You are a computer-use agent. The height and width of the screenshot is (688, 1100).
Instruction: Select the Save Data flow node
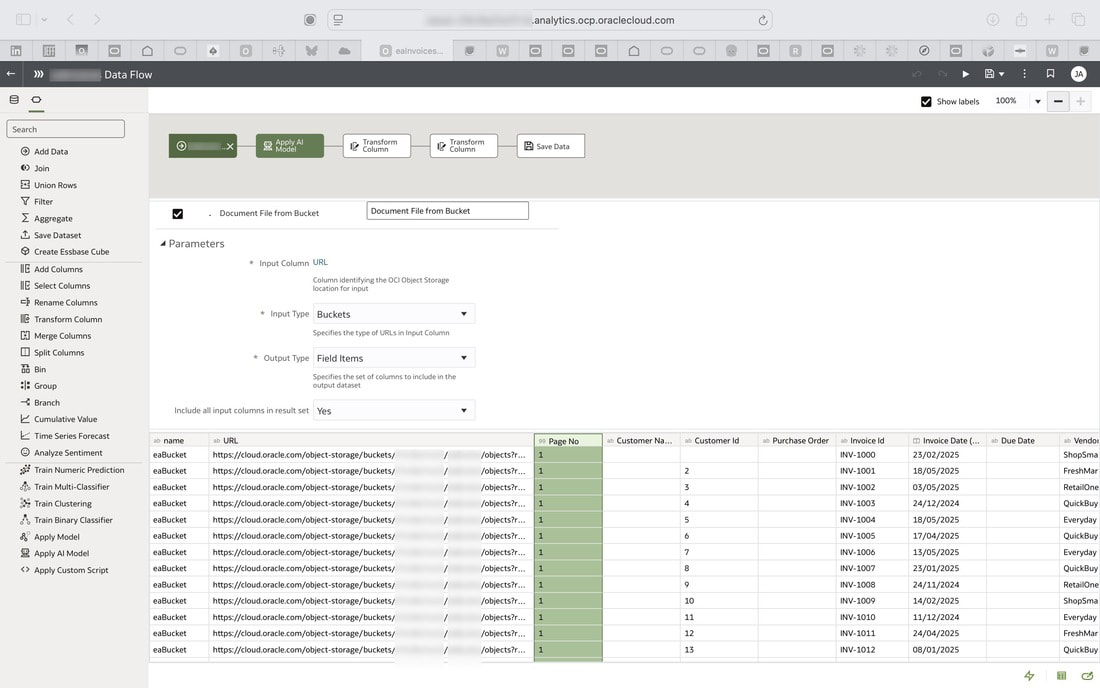[x=551, y=146]
